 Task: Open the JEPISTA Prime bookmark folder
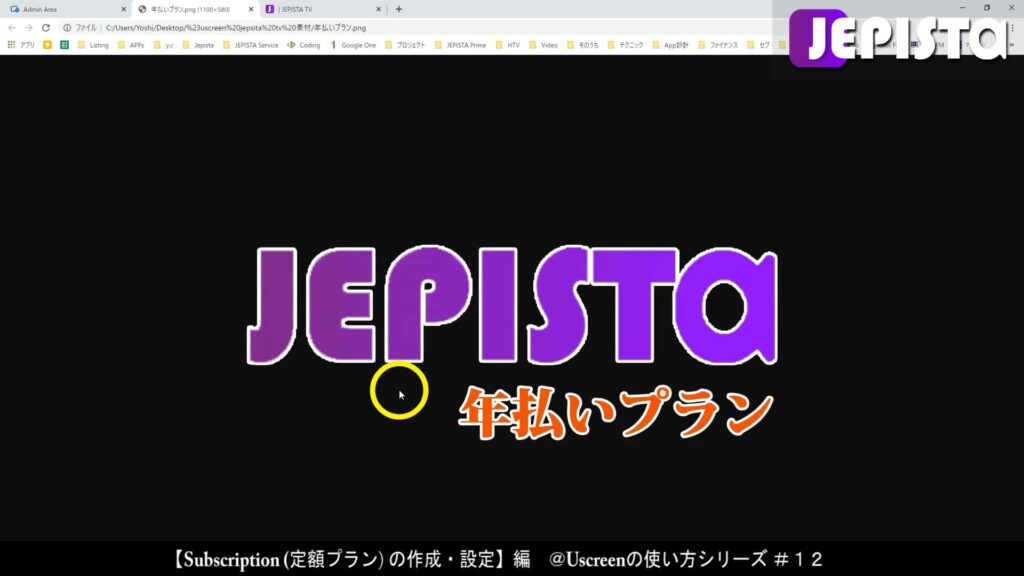[460, 45]
